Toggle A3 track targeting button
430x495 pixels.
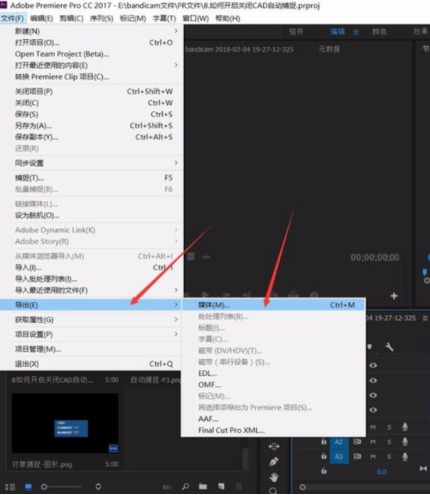339,457
